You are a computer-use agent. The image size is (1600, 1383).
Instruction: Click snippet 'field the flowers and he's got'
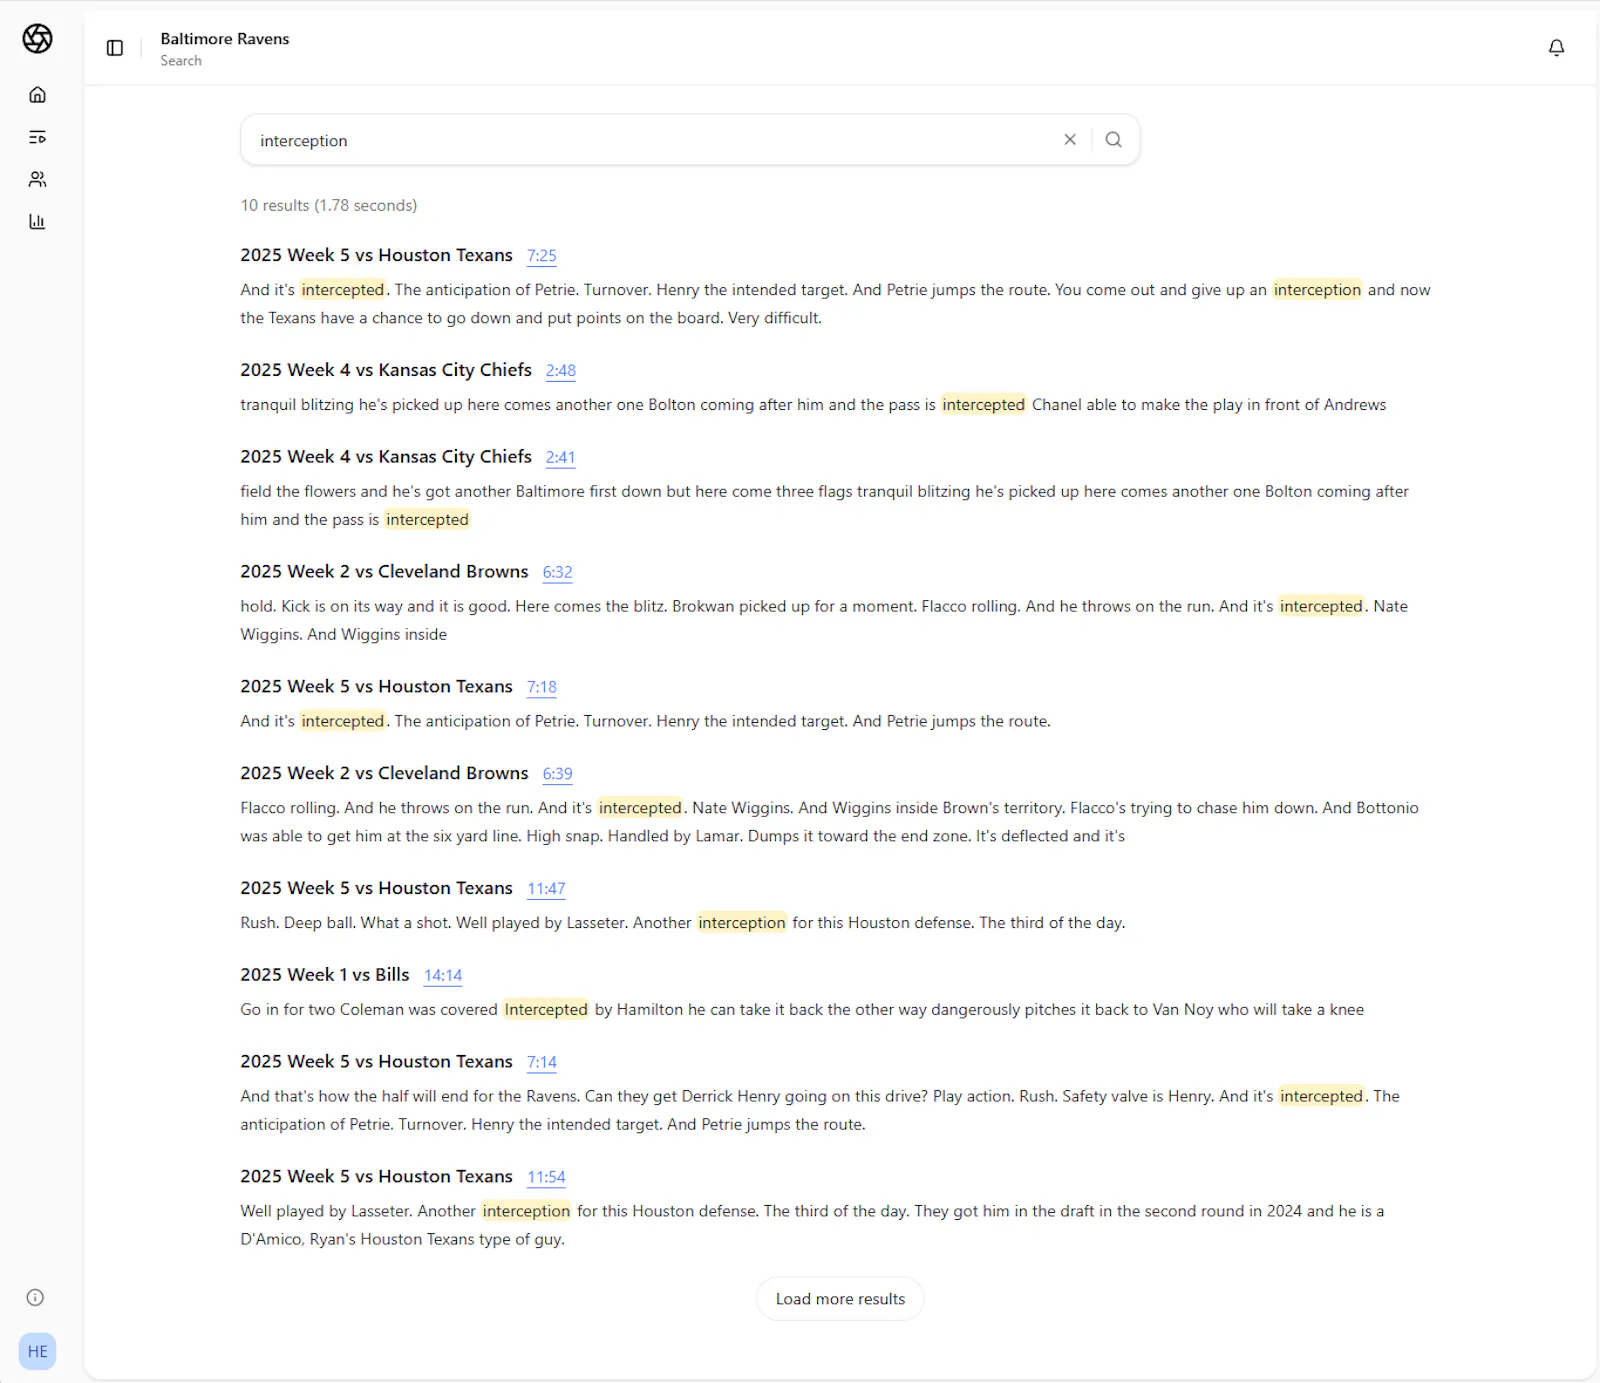824,506
